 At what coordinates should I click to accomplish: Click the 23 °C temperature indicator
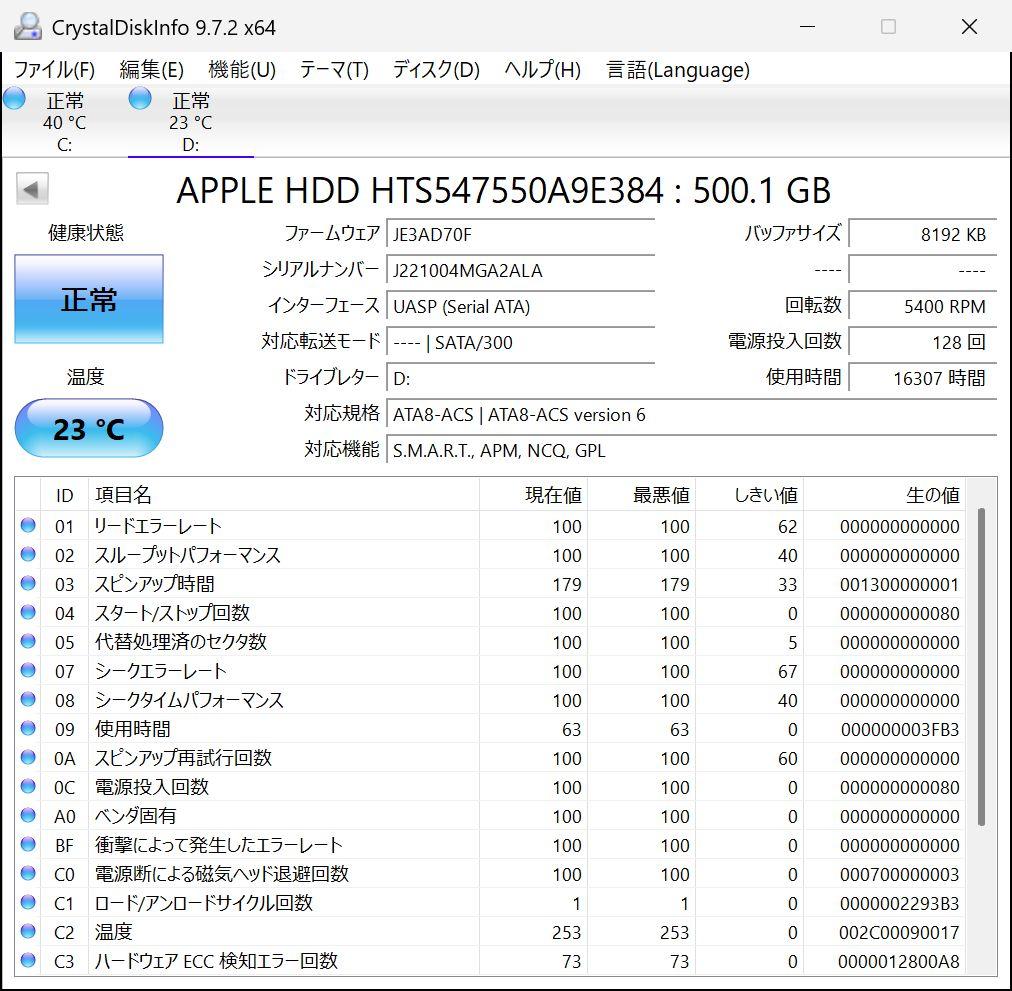(89, 428)
